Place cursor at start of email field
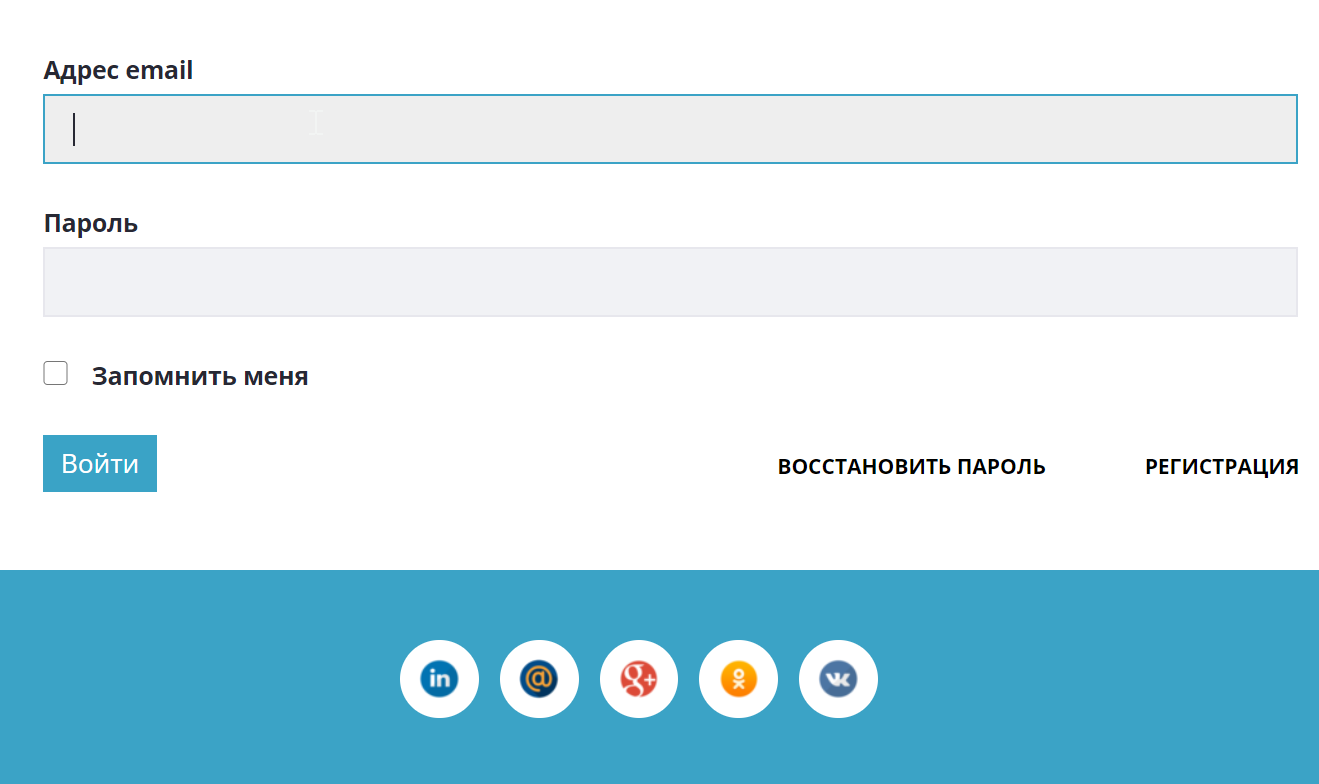Image resolution: width=1319 pixels, height=784 pixels. 60,129
